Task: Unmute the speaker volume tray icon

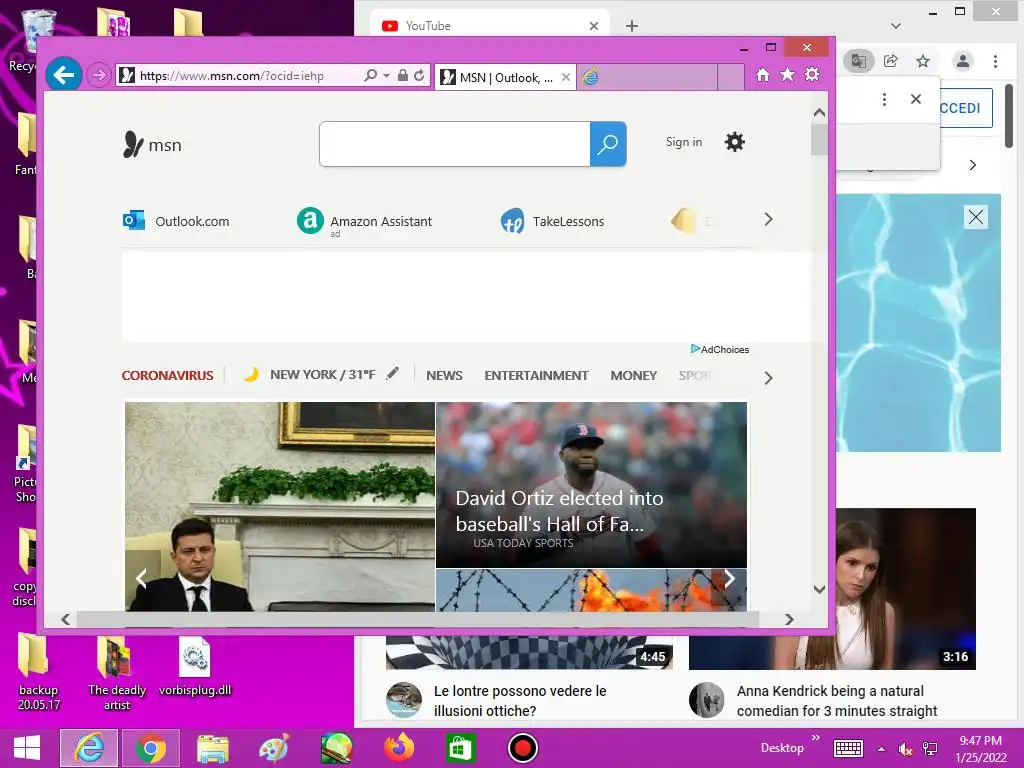Action: (x=905, y=749)
